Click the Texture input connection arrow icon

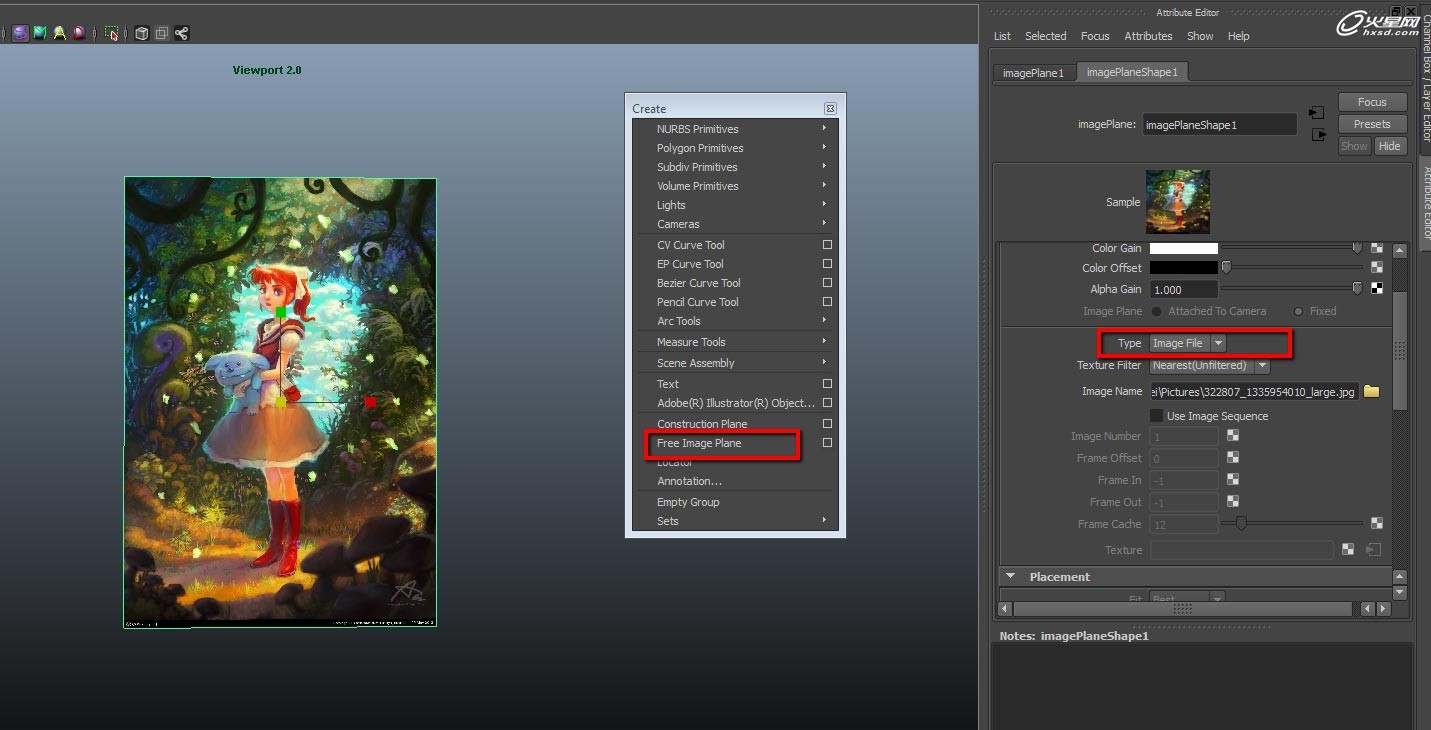[x=1373, y=549]
